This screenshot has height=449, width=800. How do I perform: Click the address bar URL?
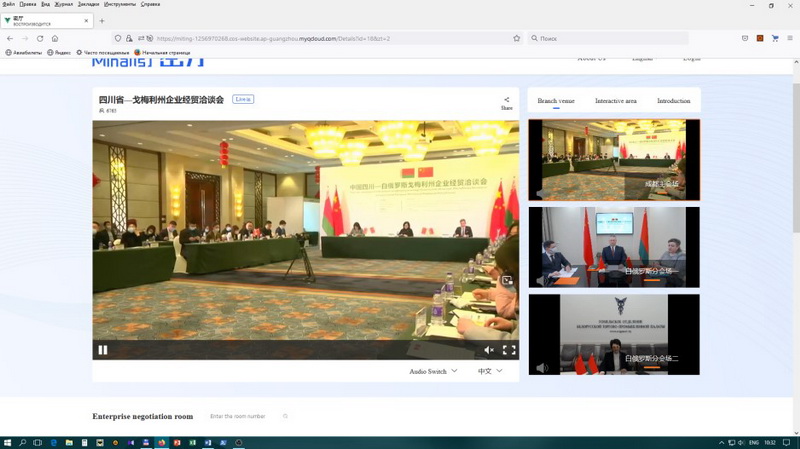click(273, 38)
